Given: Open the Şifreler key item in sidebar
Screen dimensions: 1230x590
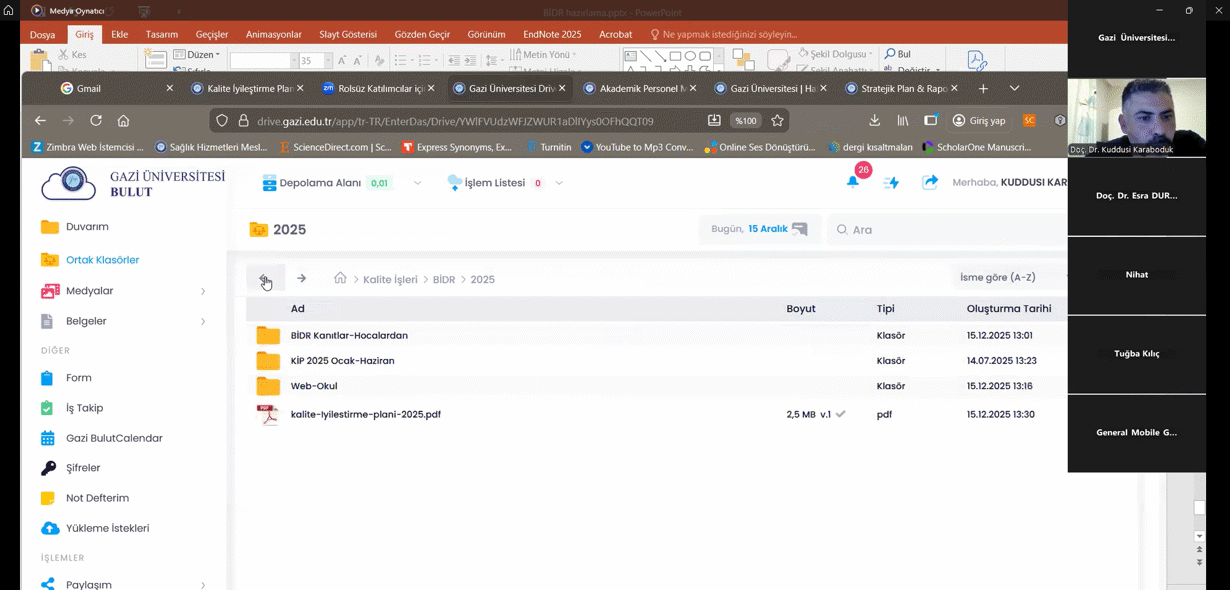Looking at the screenshot, I should tap(83, 468).
